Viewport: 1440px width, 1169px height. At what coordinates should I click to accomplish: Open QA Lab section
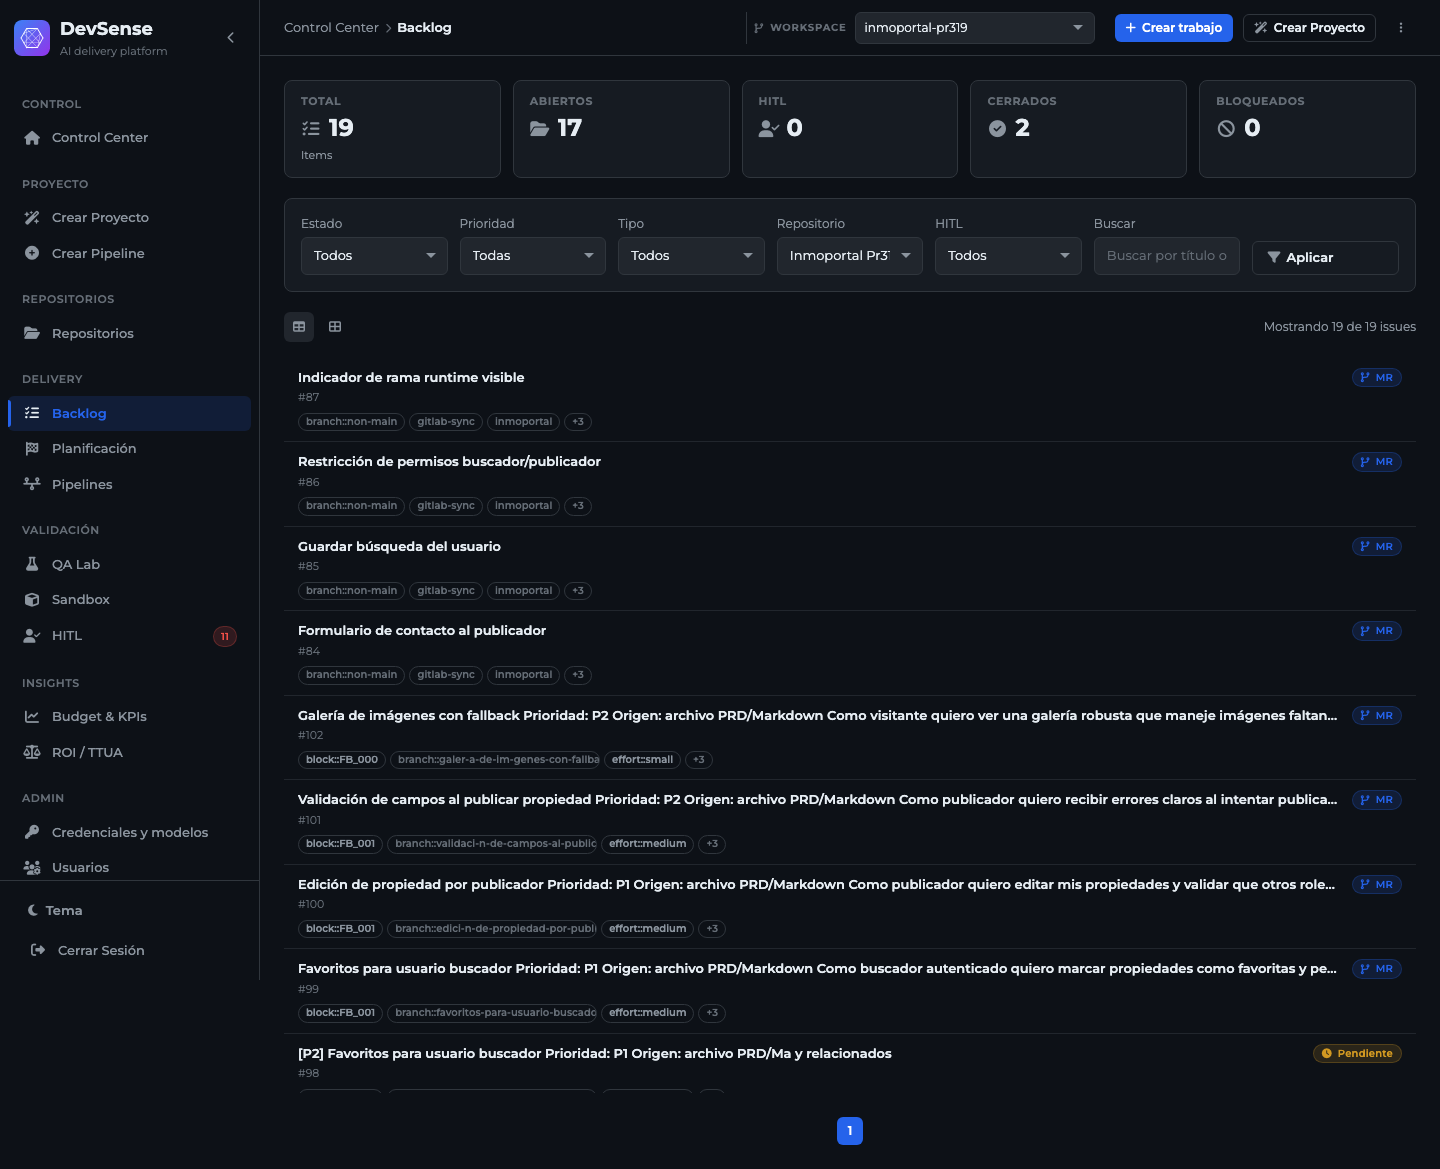(130, 565)
